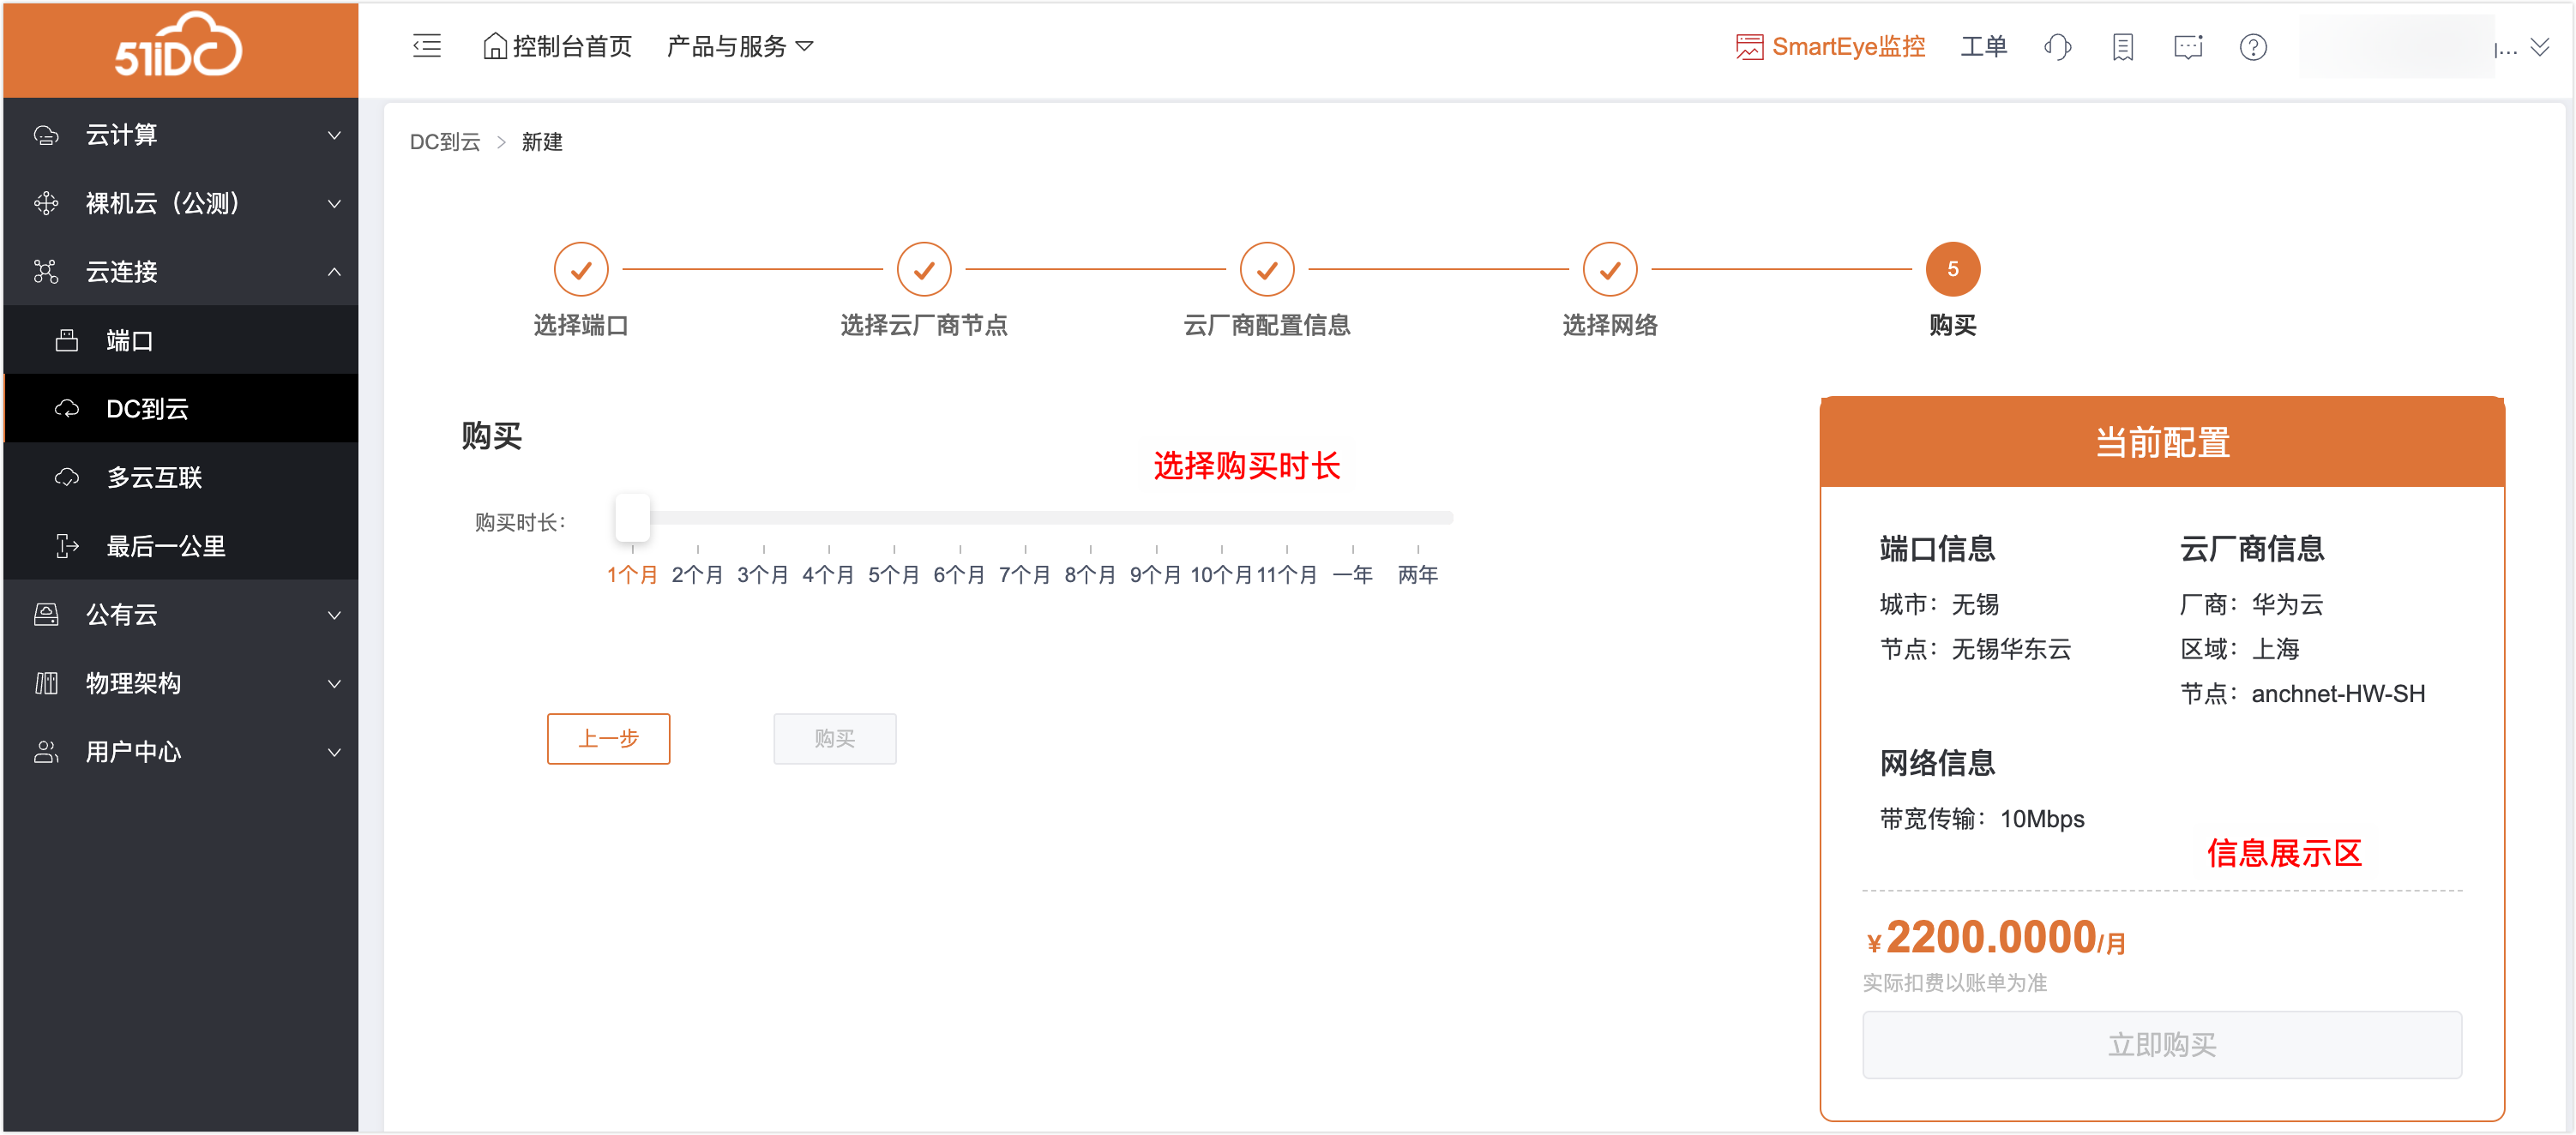Click the sidebar collapse hamburger icon
The image size is (2576, 1135).
[x=427, y=46]
